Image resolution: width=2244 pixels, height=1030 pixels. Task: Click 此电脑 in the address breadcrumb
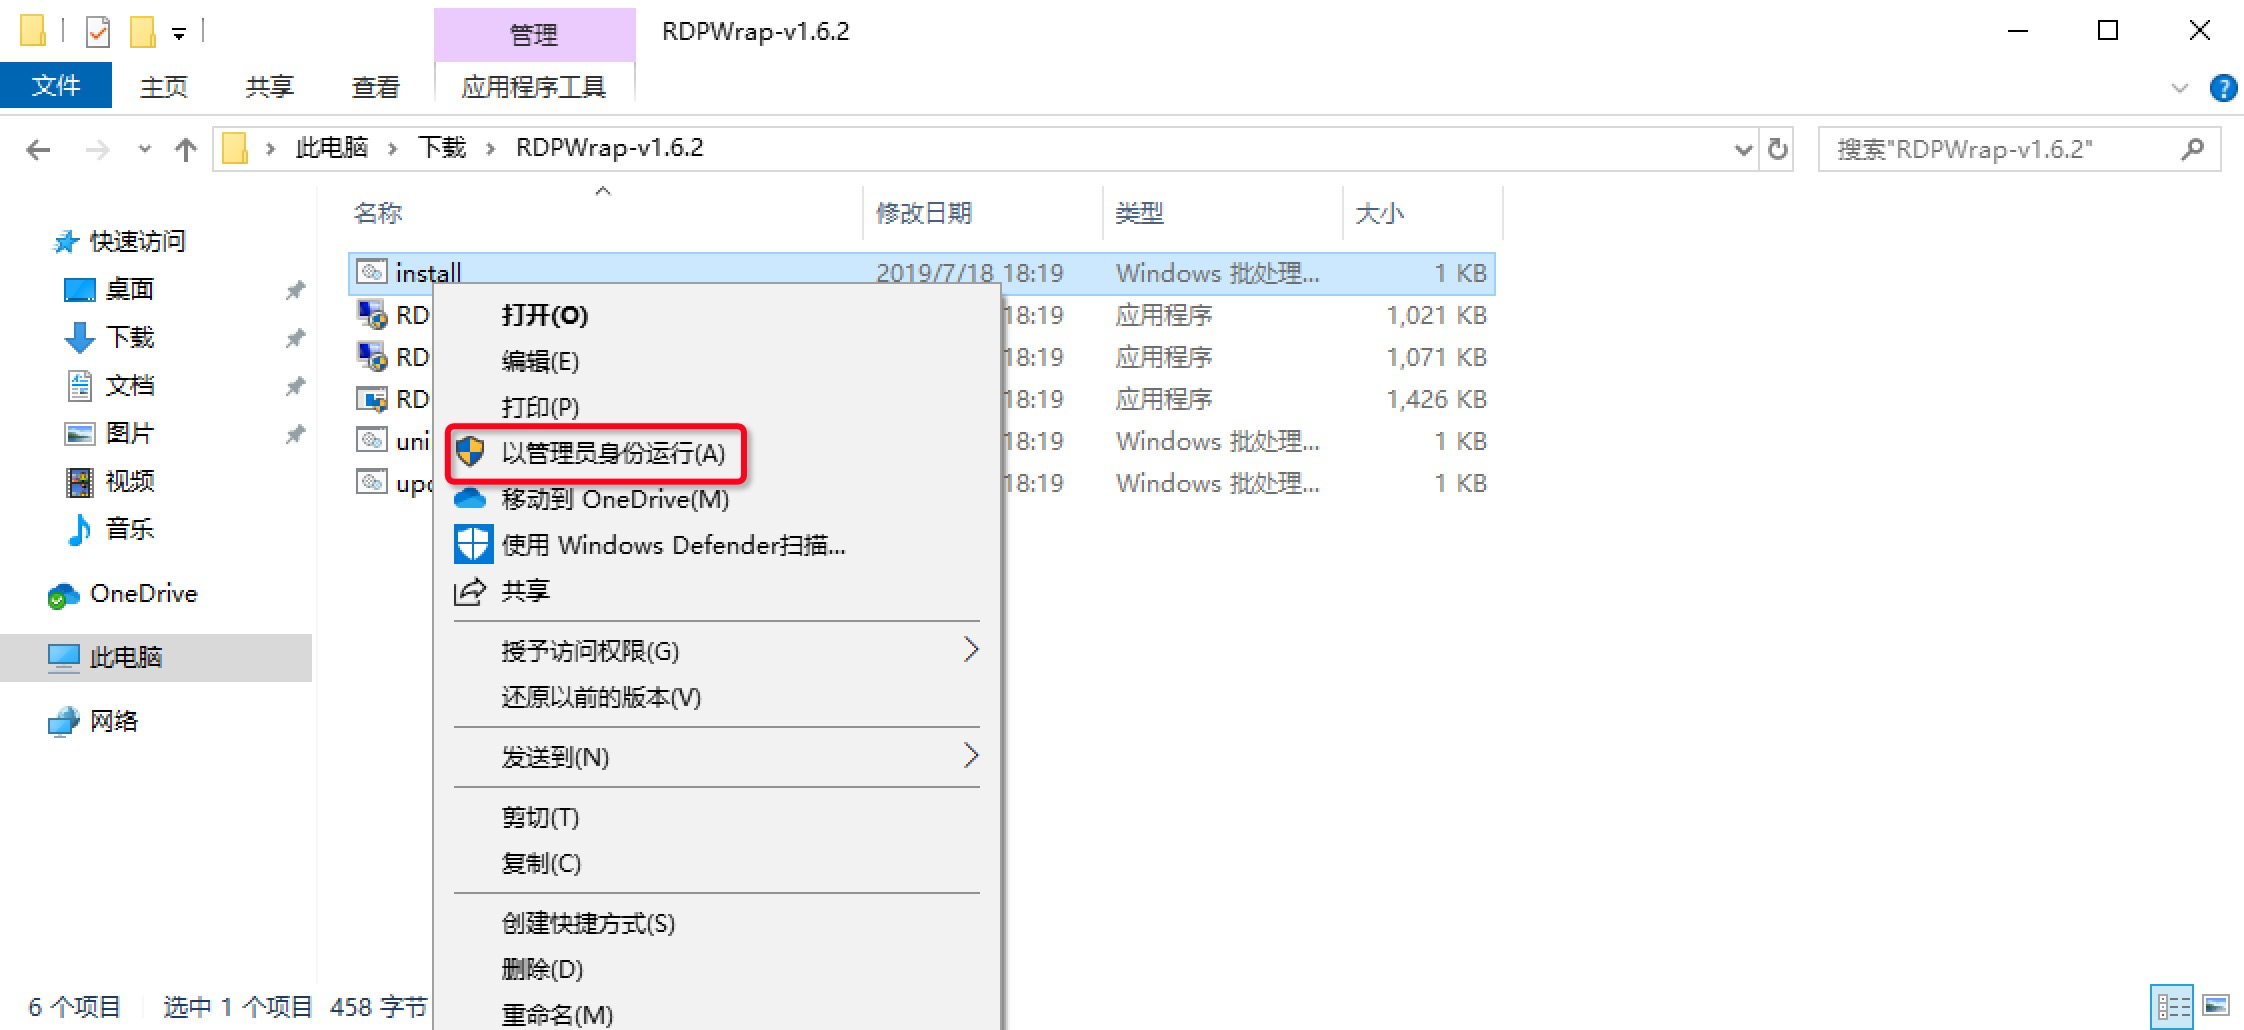click(331, 148)
